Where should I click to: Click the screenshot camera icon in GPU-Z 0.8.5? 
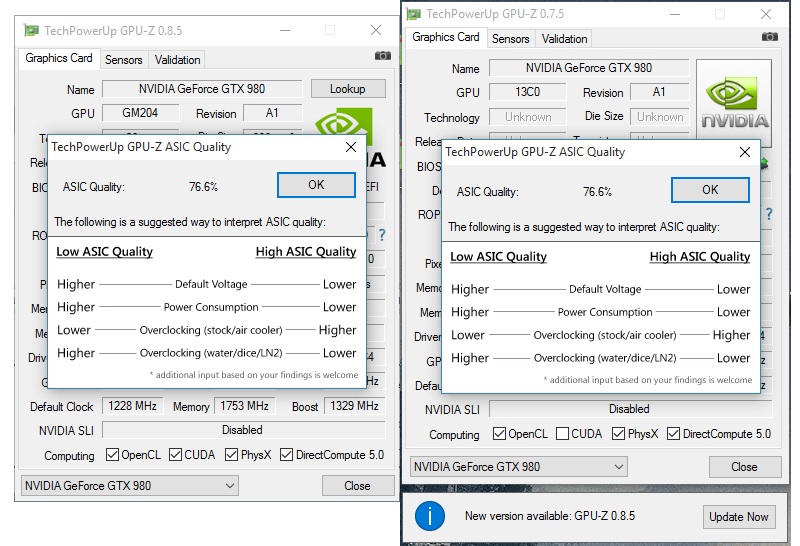[383, 56]
